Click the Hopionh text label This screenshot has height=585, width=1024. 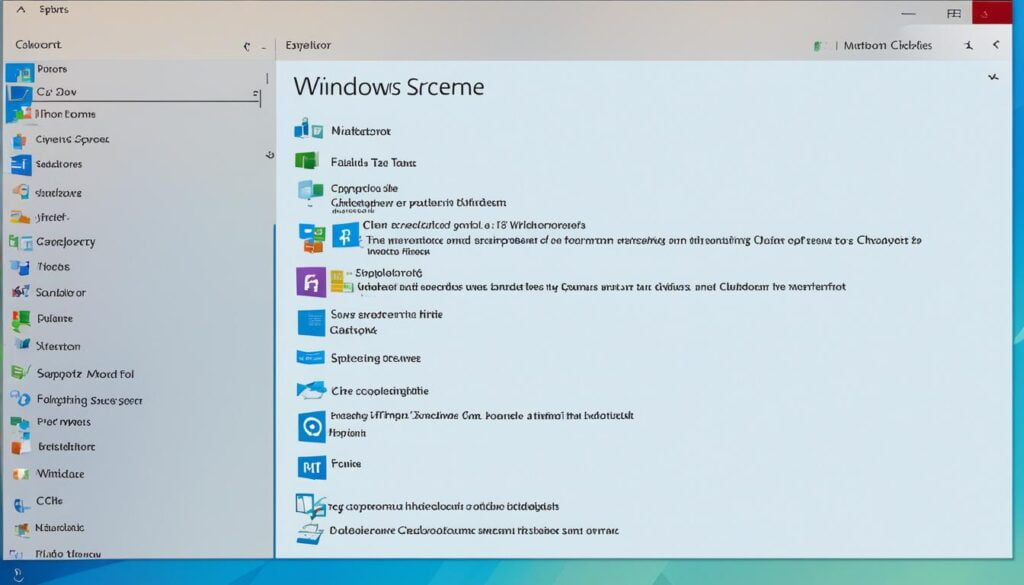tap(347, 433)
